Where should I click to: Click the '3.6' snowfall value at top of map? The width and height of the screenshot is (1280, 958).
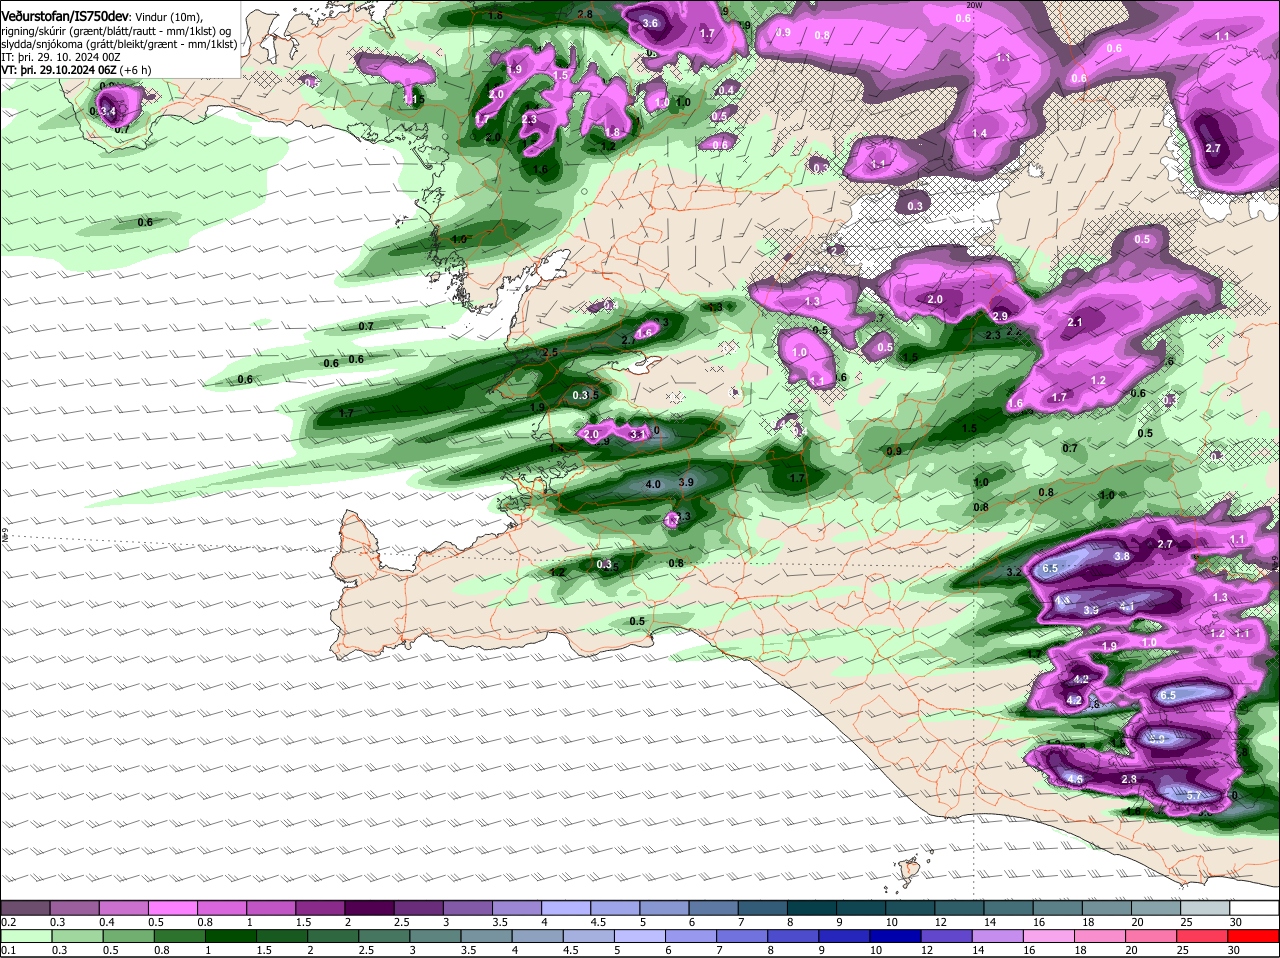651,23
